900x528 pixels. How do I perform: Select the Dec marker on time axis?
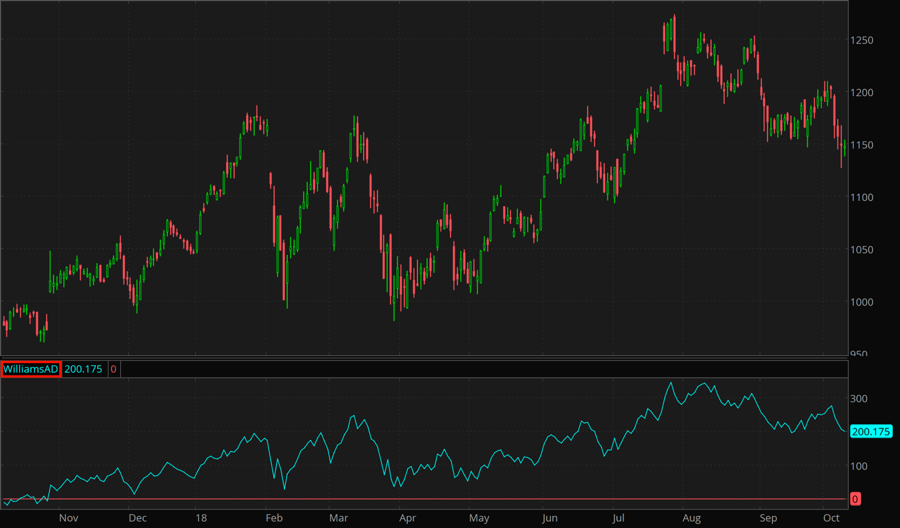click(138, 519)
